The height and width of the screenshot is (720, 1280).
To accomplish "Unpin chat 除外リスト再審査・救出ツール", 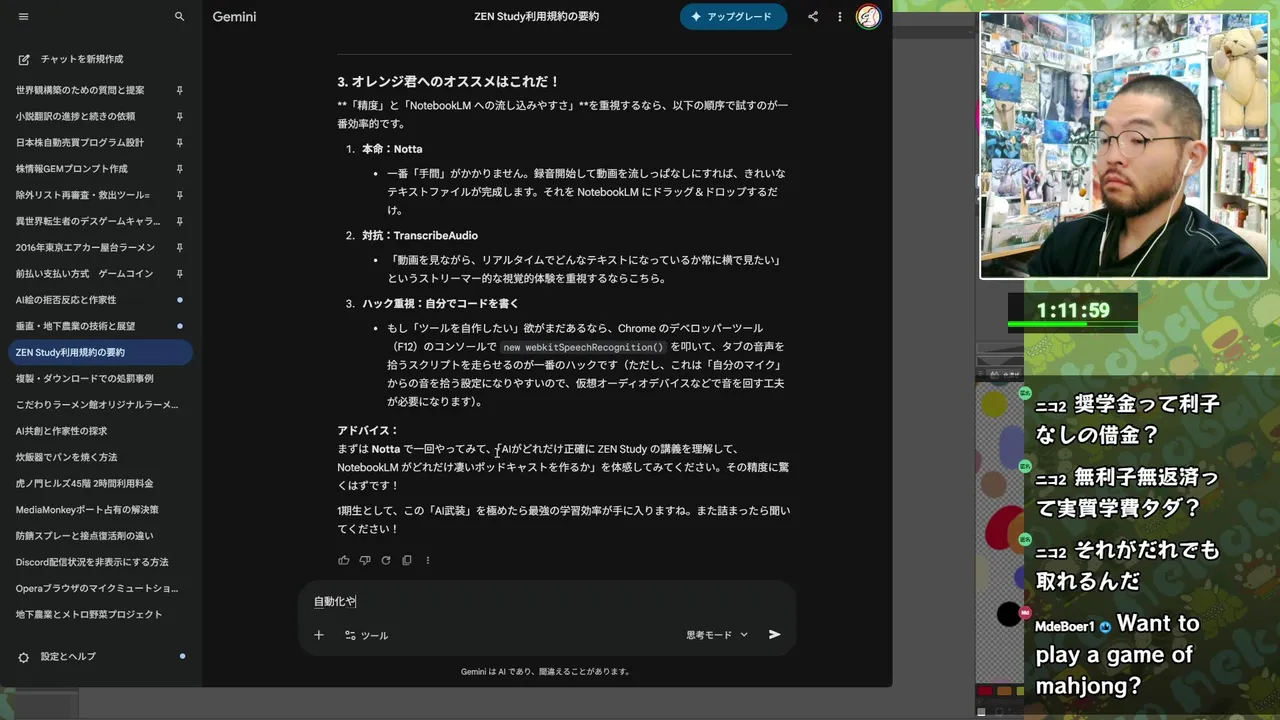I will coord(180,195).
